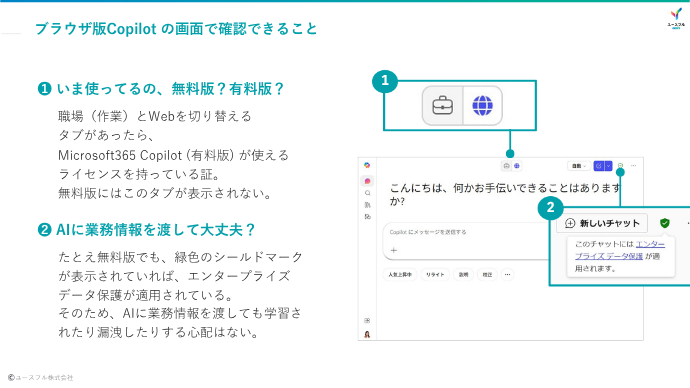Click the Copilot logo in the sidebar

coord(367,165)
